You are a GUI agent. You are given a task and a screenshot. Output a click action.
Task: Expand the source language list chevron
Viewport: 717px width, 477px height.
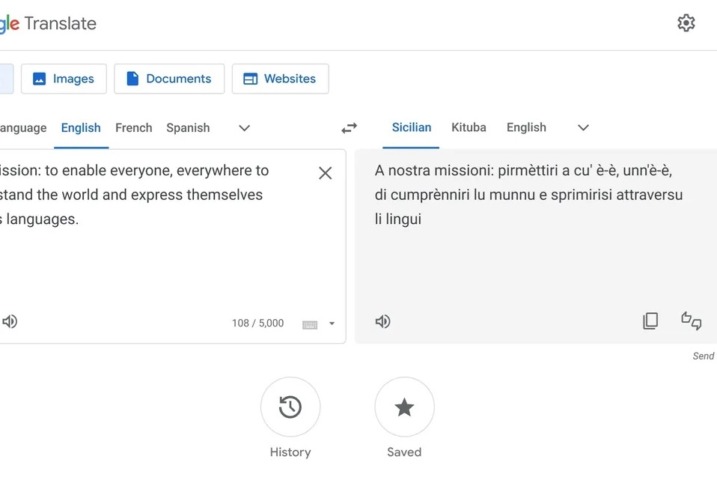(245, 128)
